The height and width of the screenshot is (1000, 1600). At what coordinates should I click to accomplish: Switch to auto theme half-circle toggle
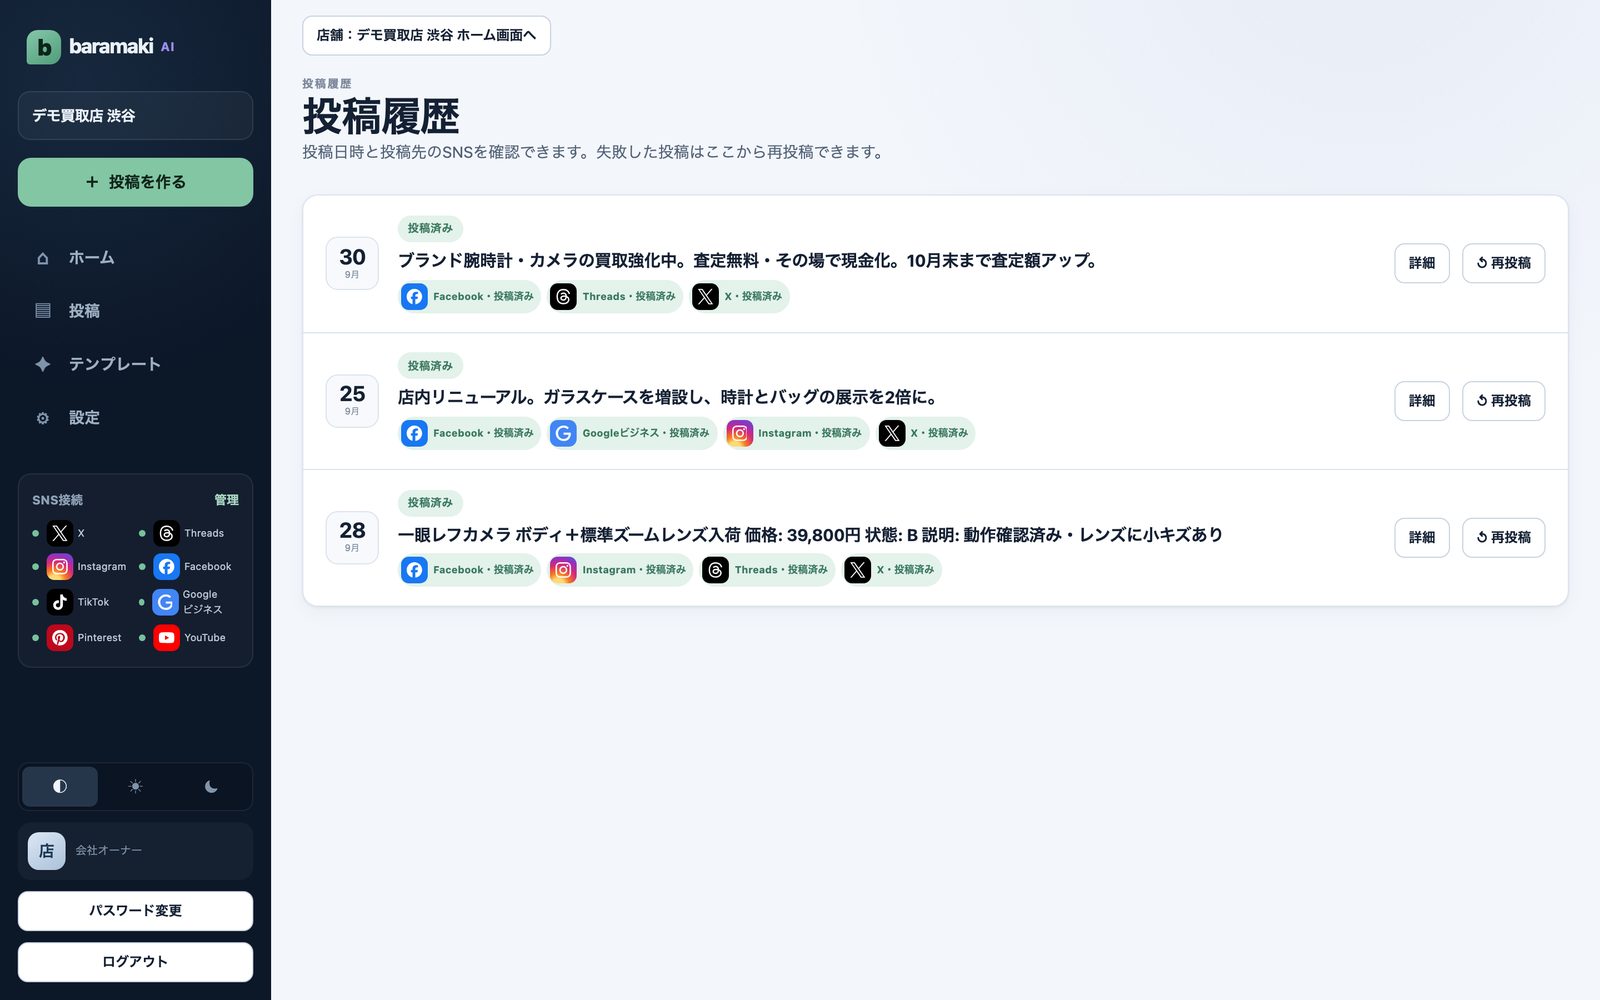[x=60, y=787]
